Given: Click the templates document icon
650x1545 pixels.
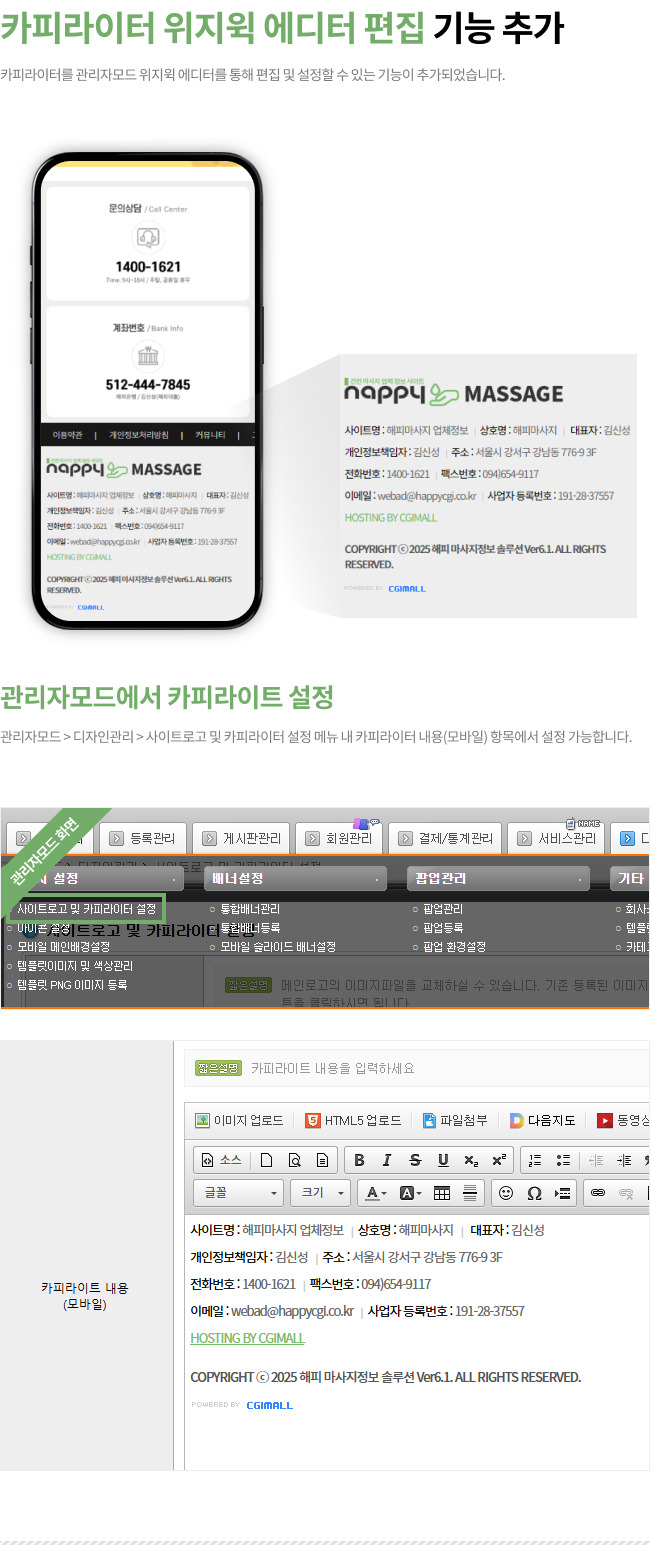Looking at the screenshot, I should [x=322, y=1160].
